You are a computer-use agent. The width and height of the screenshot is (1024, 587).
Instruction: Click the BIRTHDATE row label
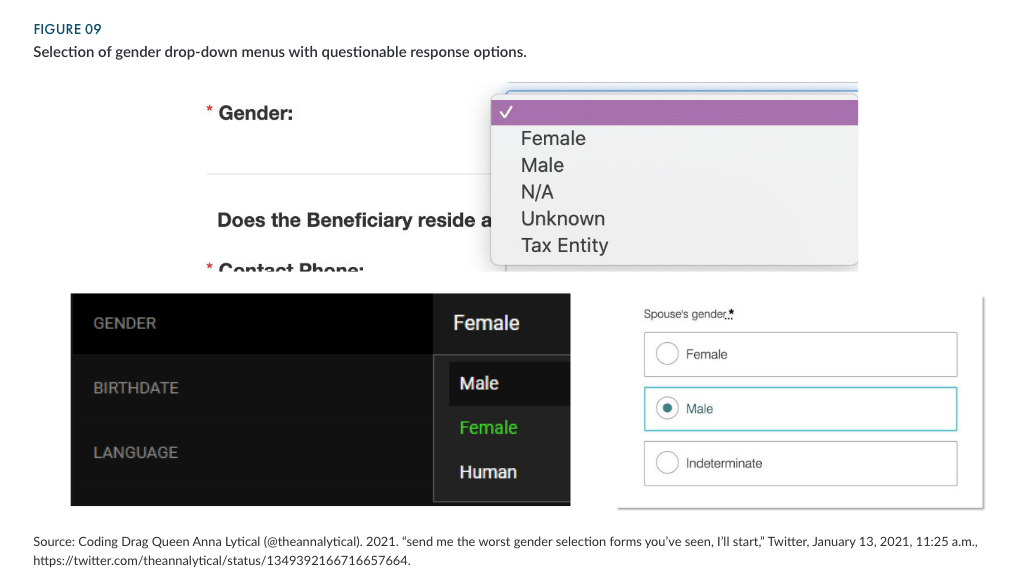coord(136,388)
